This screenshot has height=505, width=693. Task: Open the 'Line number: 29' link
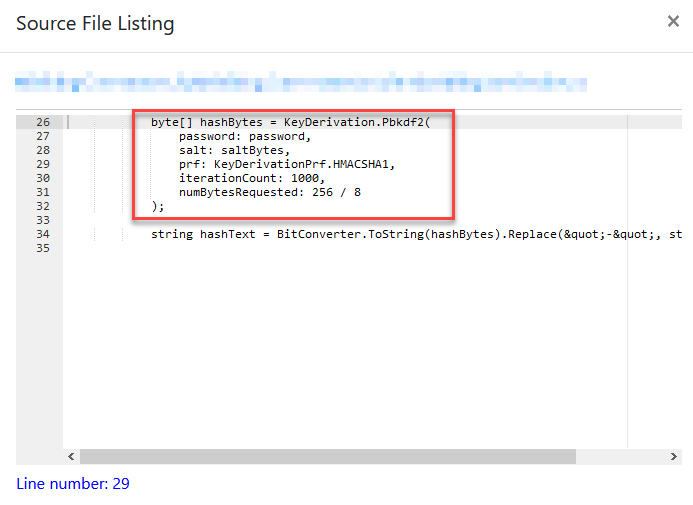click(73, 484)
